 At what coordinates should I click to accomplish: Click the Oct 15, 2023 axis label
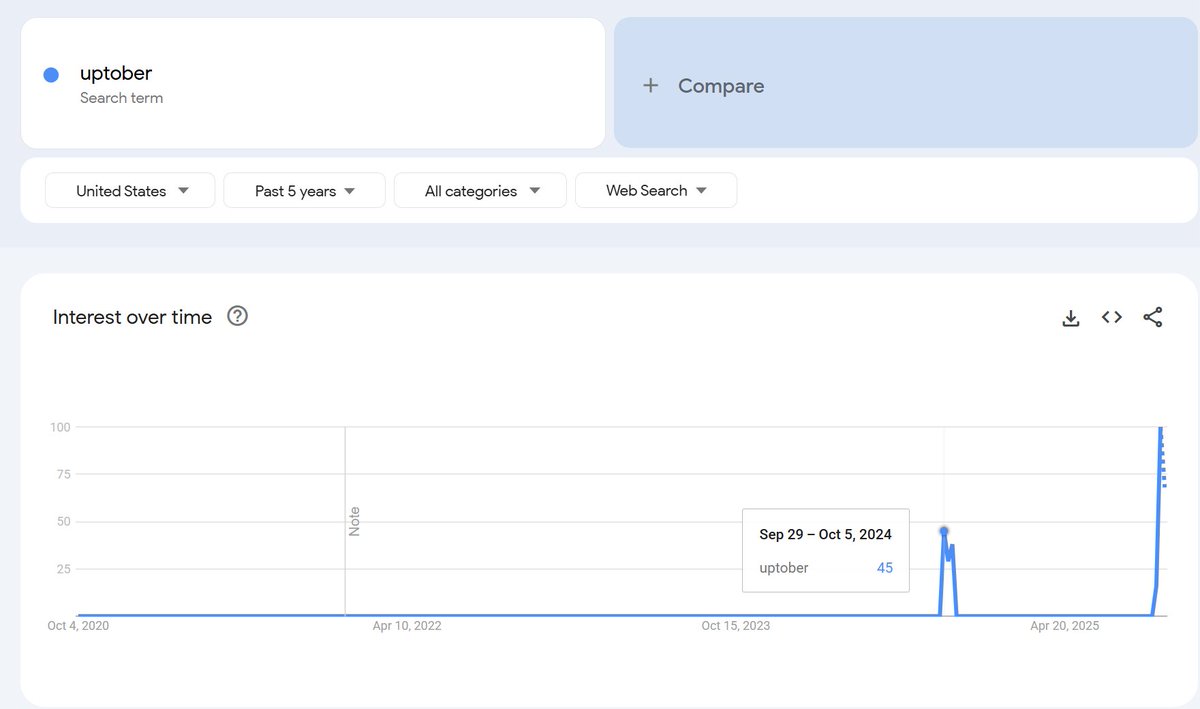(736, 626)
